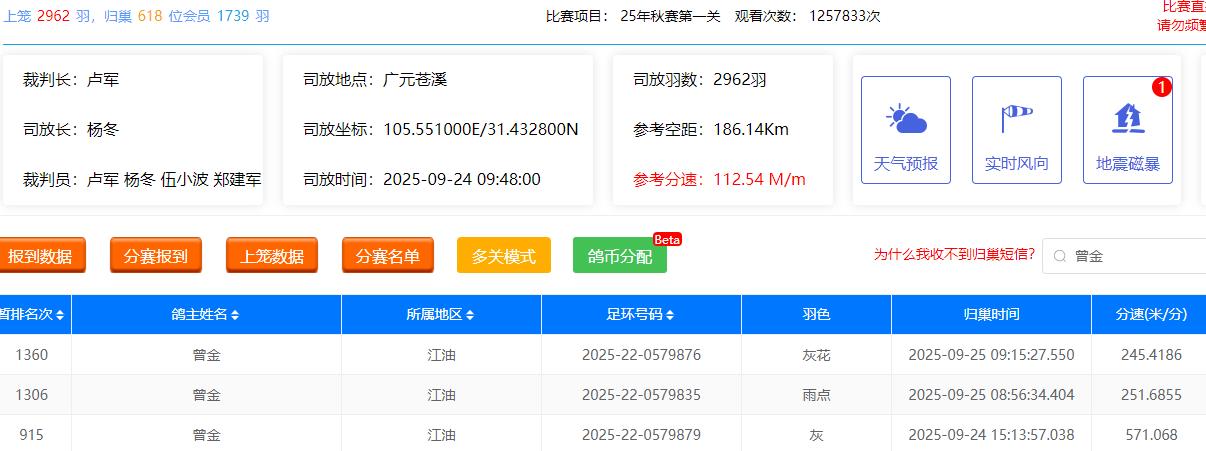The height and width of the screenshot is (451, 1206).
Task: Sort by 鸽主姓名 column arrows
Action: pos(234,315)
